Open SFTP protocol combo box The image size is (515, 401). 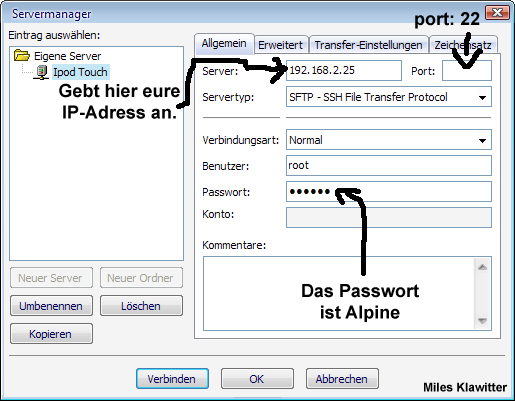(389, 97)
